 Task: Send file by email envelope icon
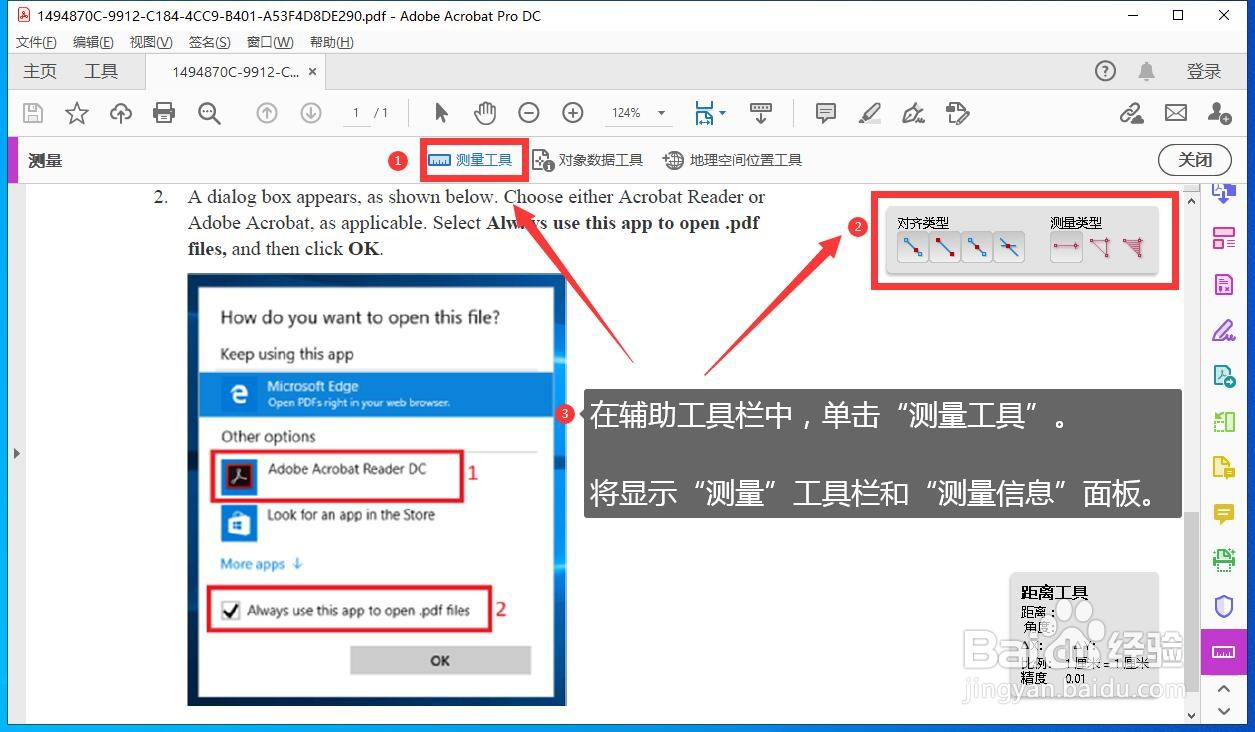1176,113
